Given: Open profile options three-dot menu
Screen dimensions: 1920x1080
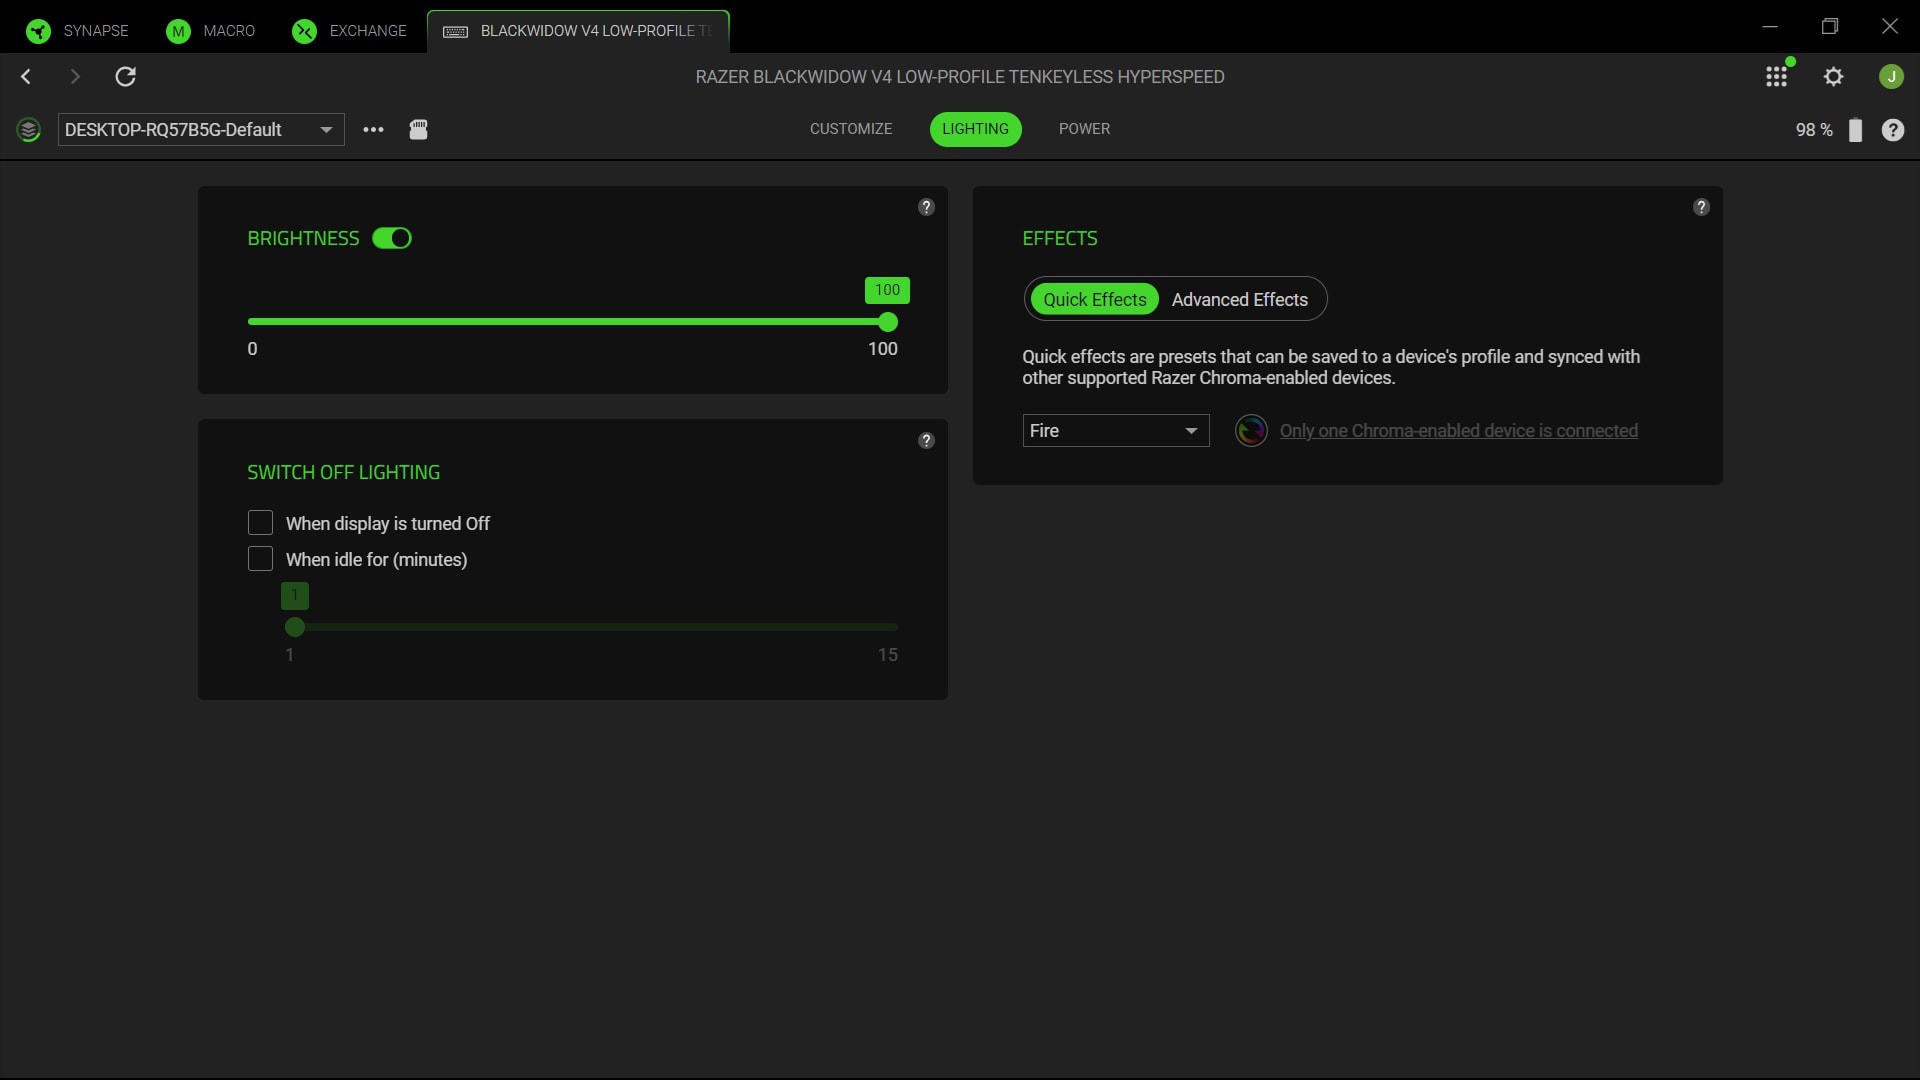Looking at the screenshot, I should [373, 129].
